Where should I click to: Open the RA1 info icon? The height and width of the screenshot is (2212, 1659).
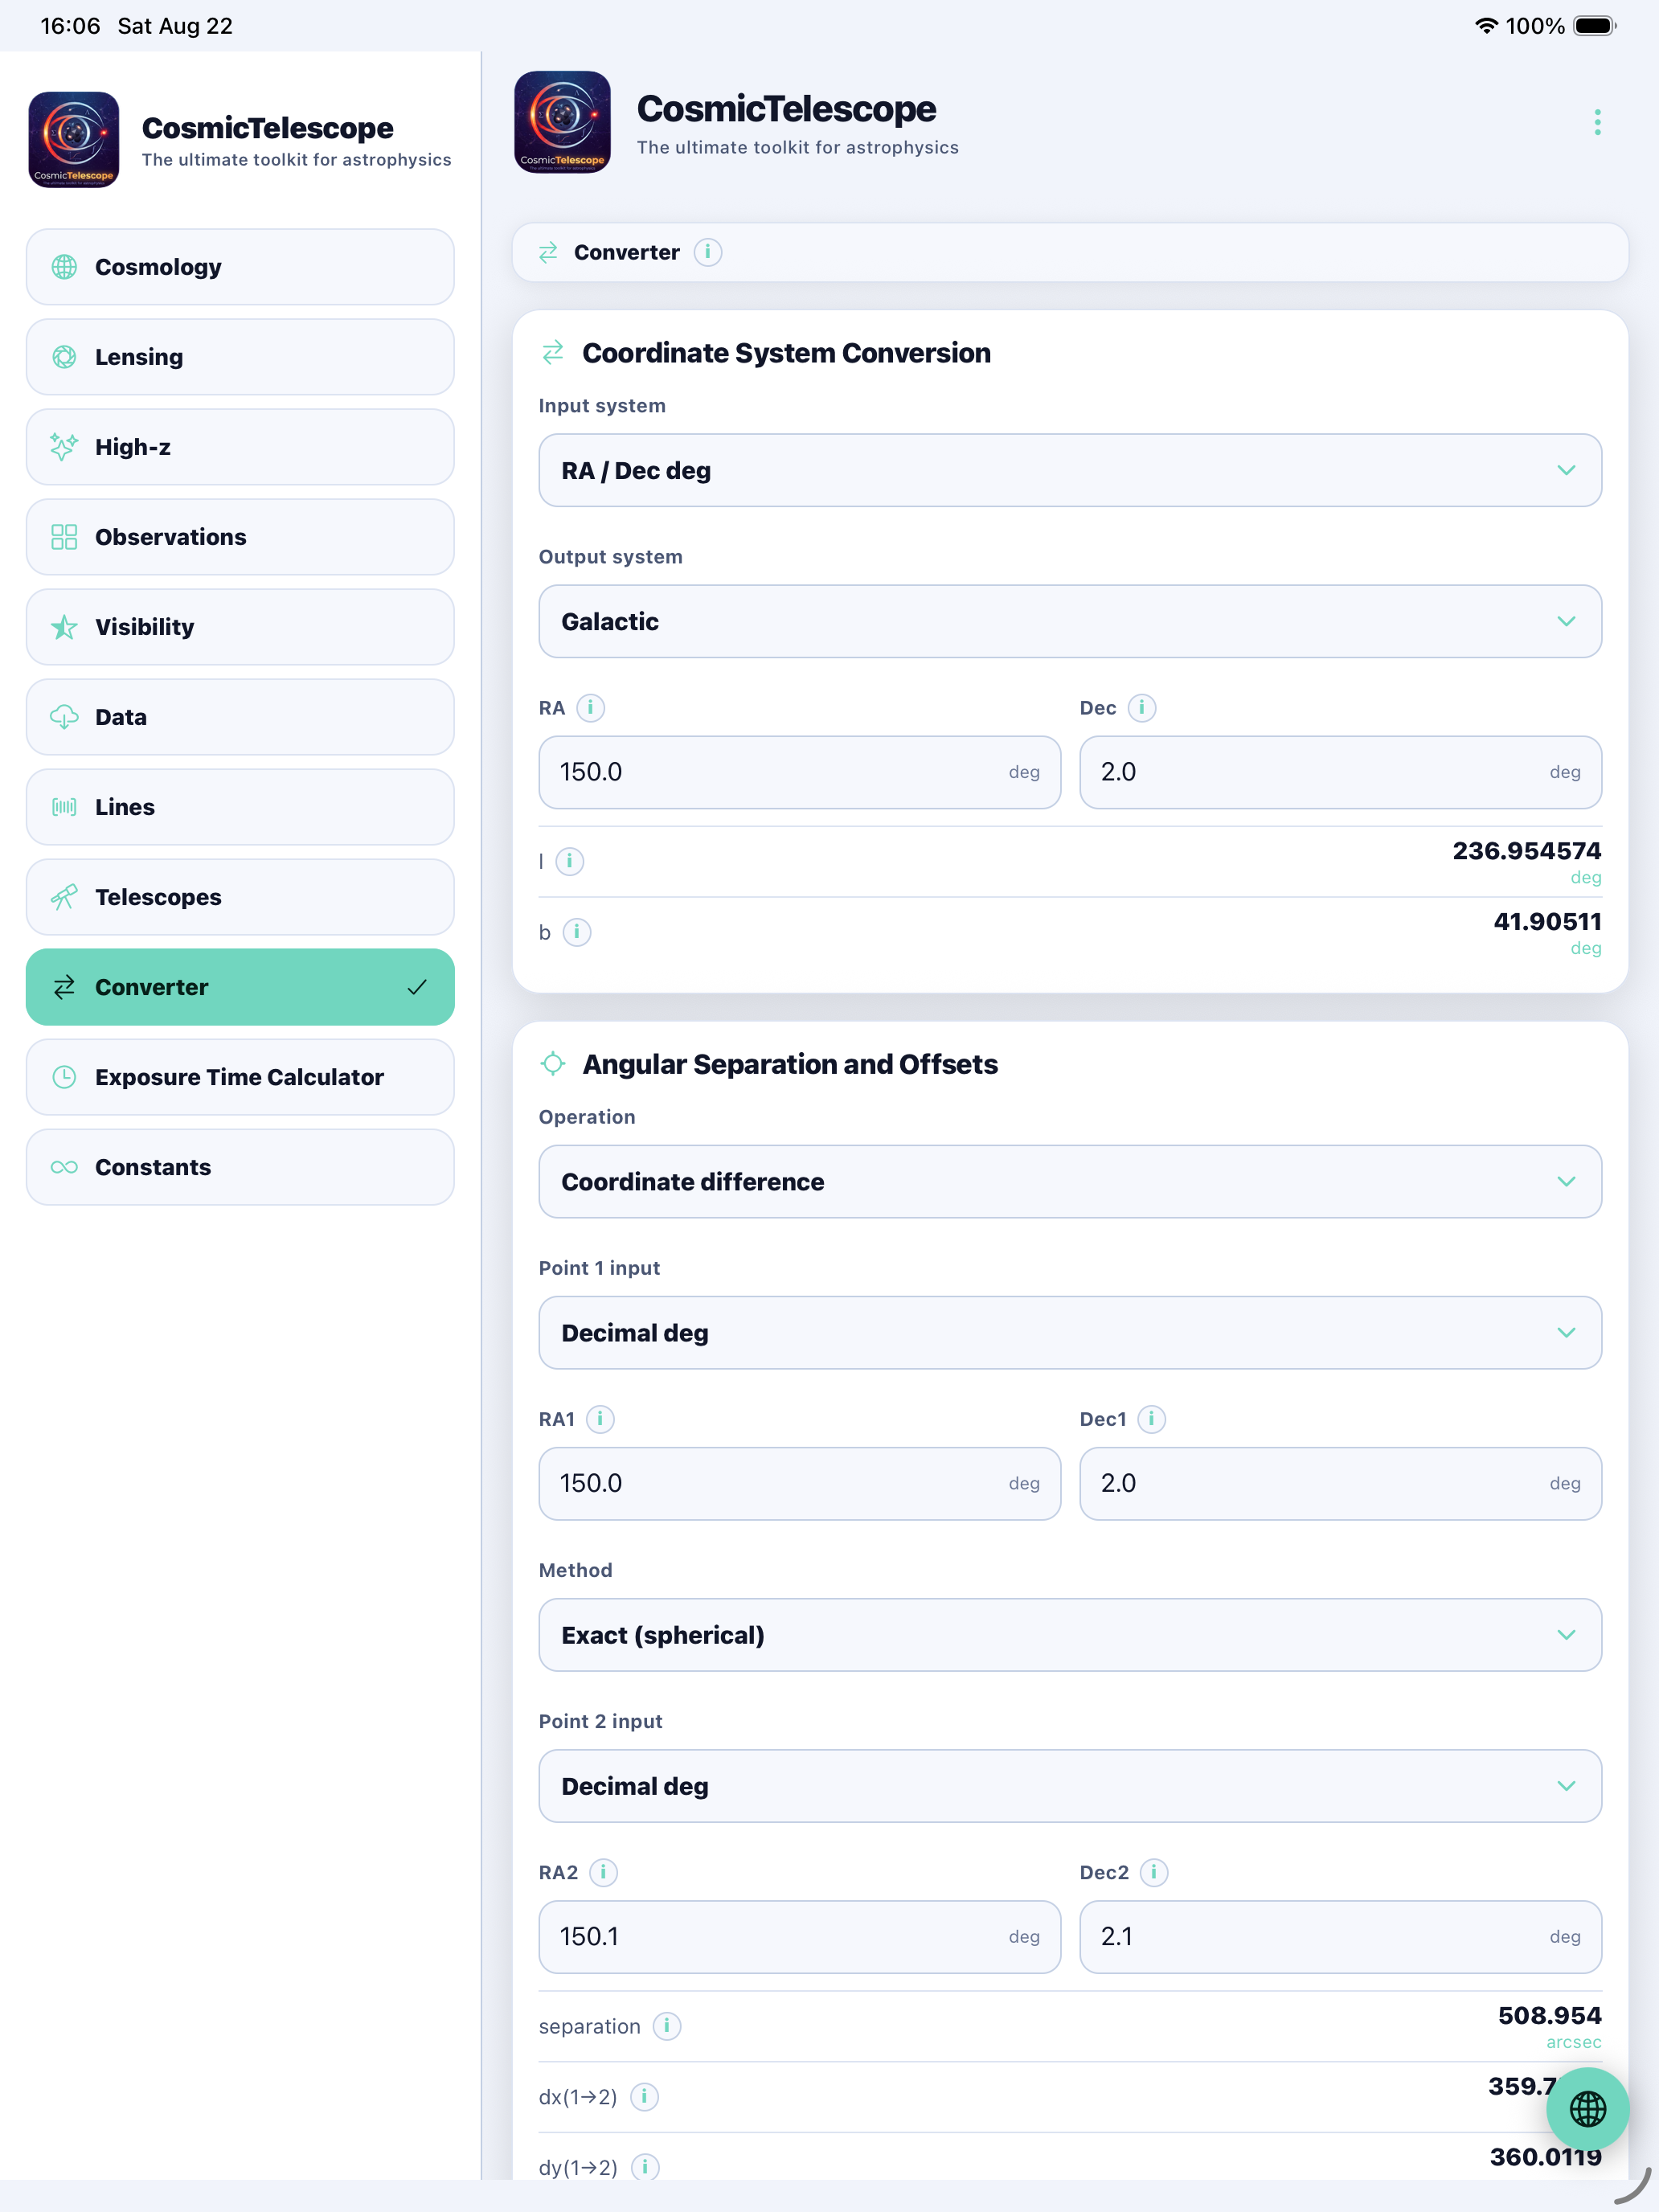coord(600,1419)
